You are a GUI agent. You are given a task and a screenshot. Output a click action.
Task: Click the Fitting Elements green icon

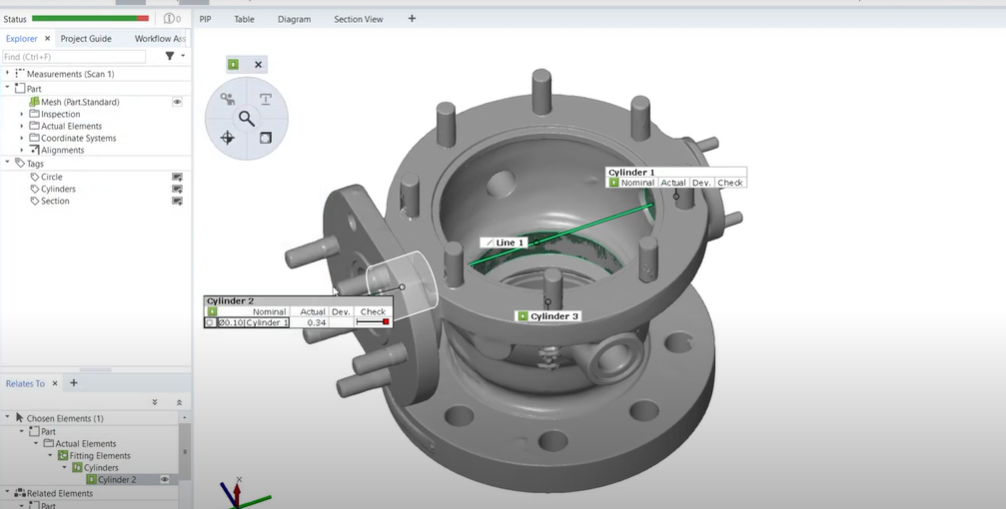tap(63, 455)
